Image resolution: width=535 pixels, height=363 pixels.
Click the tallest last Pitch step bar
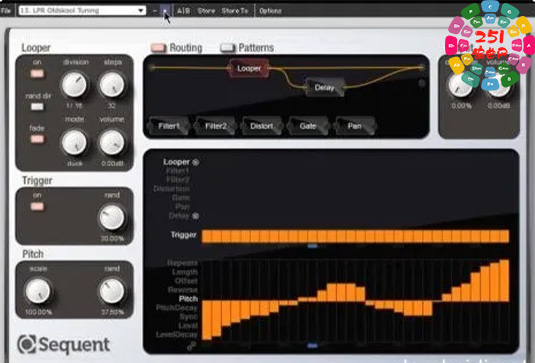point(504,280)
